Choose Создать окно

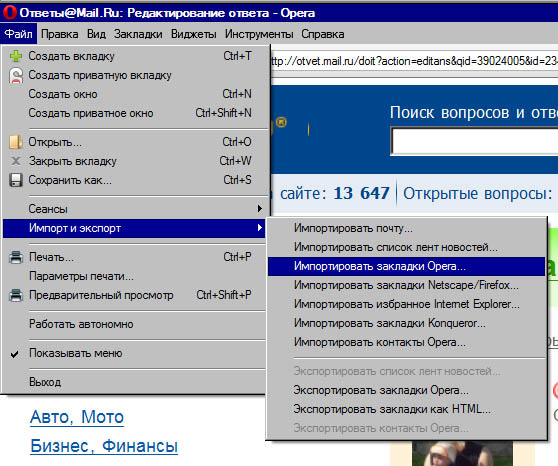coord(134,94)
